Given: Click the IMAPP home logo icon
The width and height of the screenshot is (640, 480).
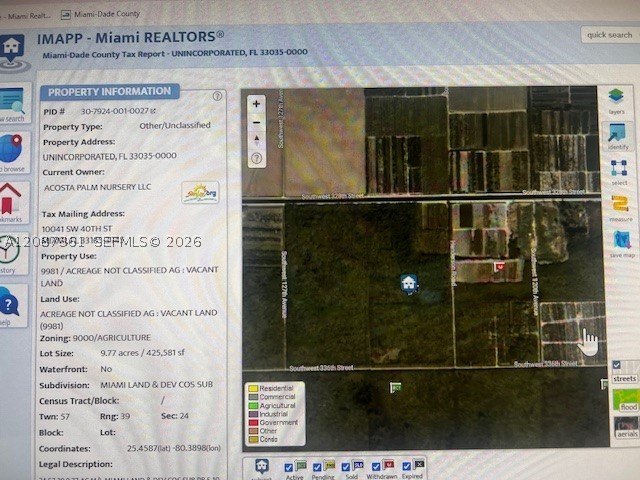Looking at the screenshot, I should click(x=12, y=52).
